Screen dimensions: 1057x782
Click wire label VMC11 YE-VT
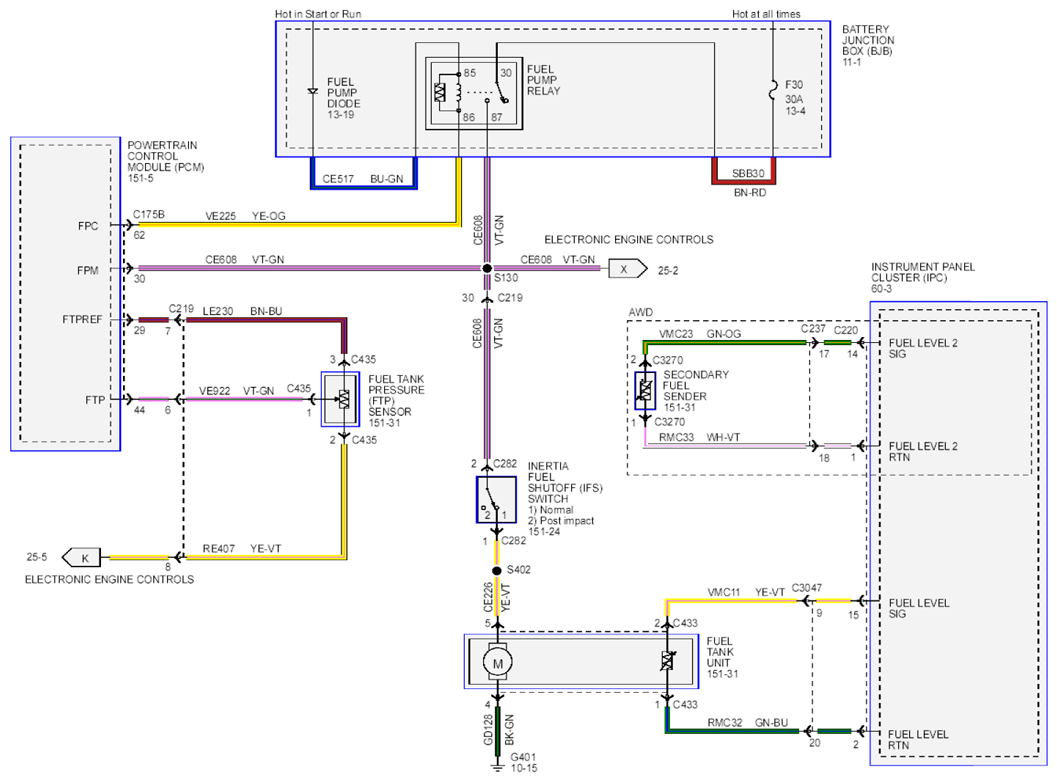click(746, 593)
